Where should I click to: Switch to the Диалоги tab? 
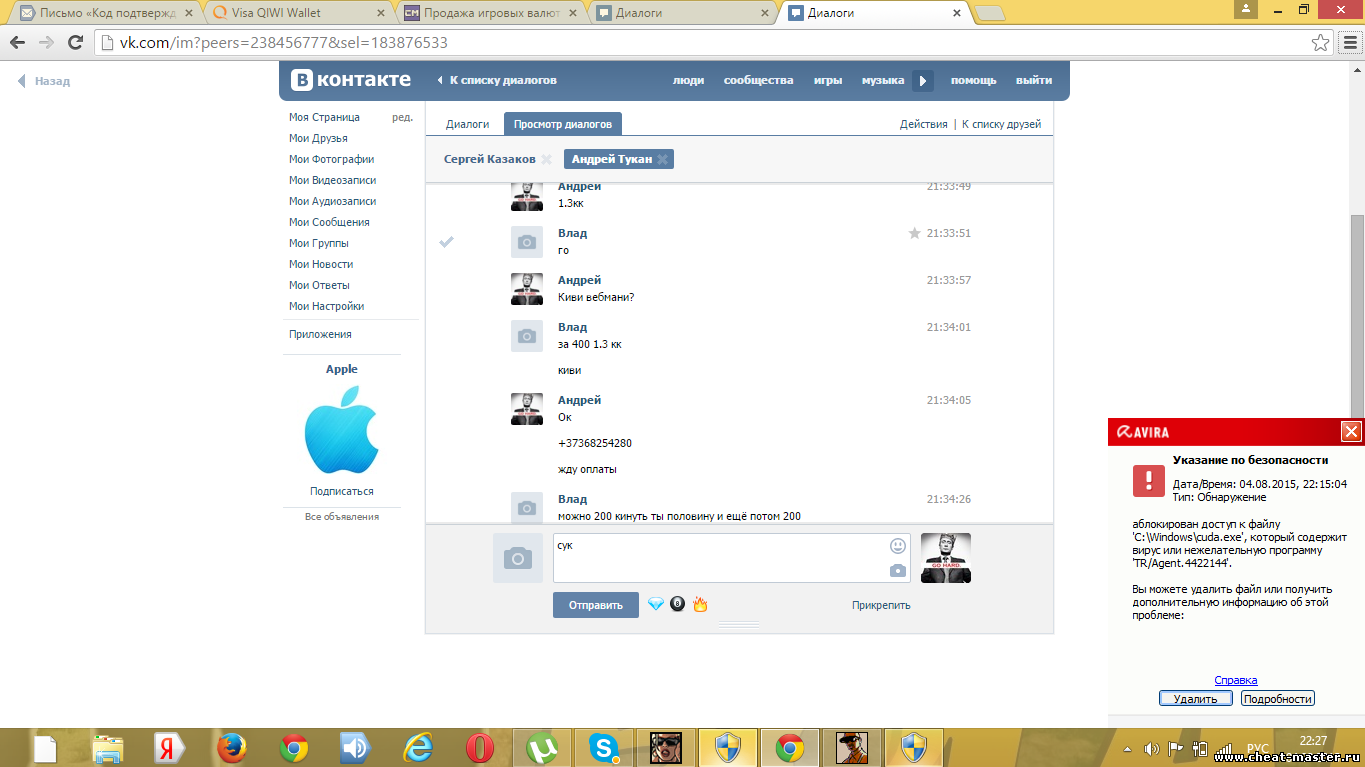[467, 124]
